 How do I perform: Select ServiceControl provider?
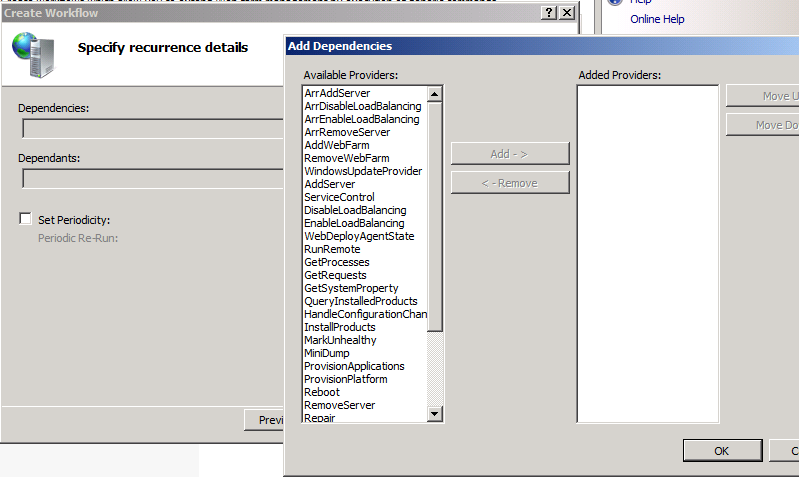(x=339, y=197)
